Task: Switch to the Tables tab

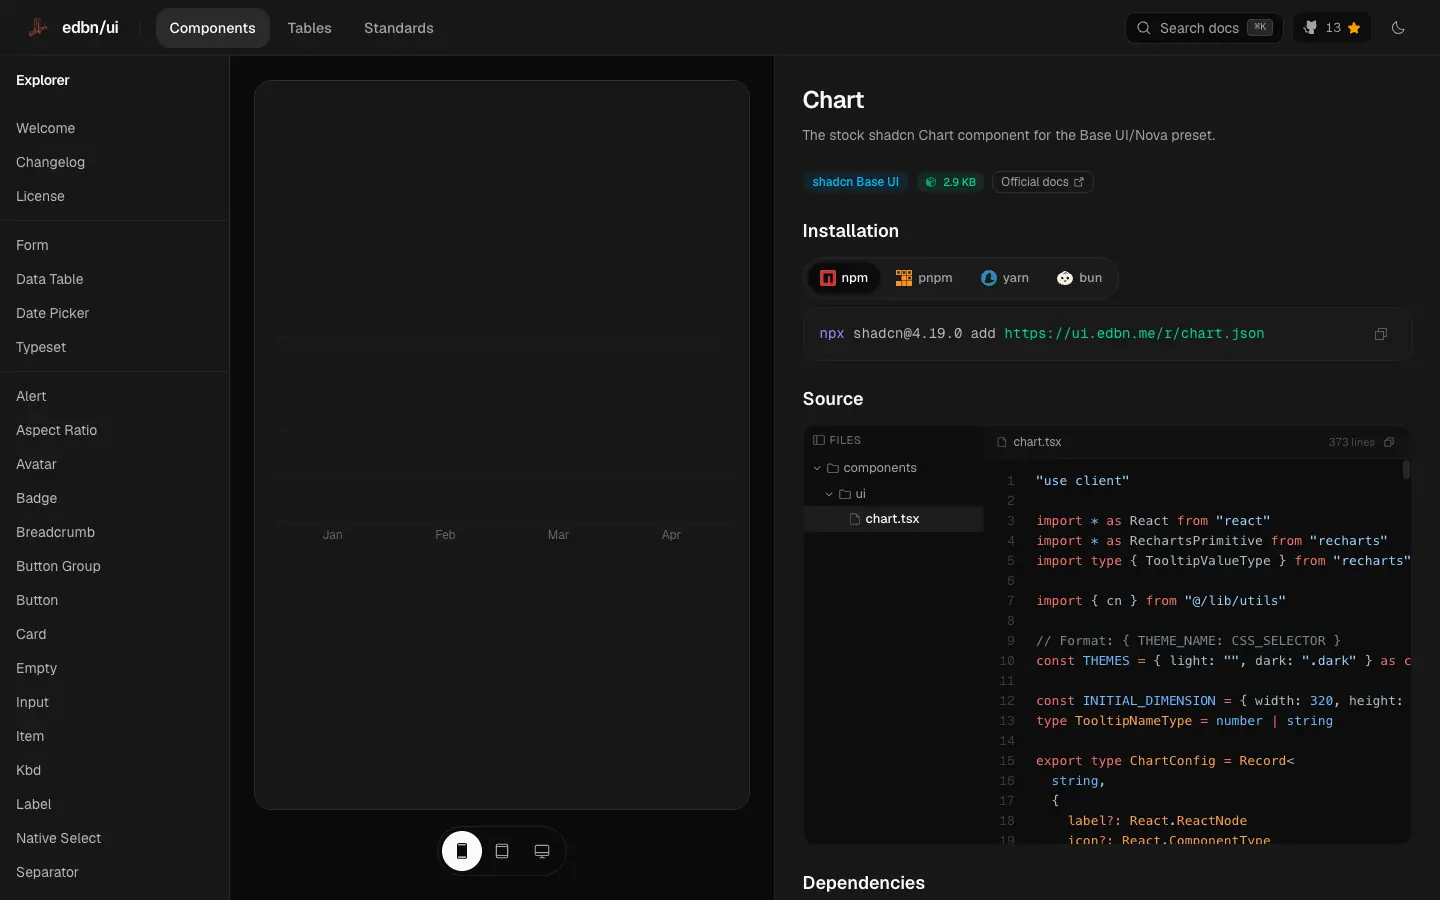Action: 309,28
